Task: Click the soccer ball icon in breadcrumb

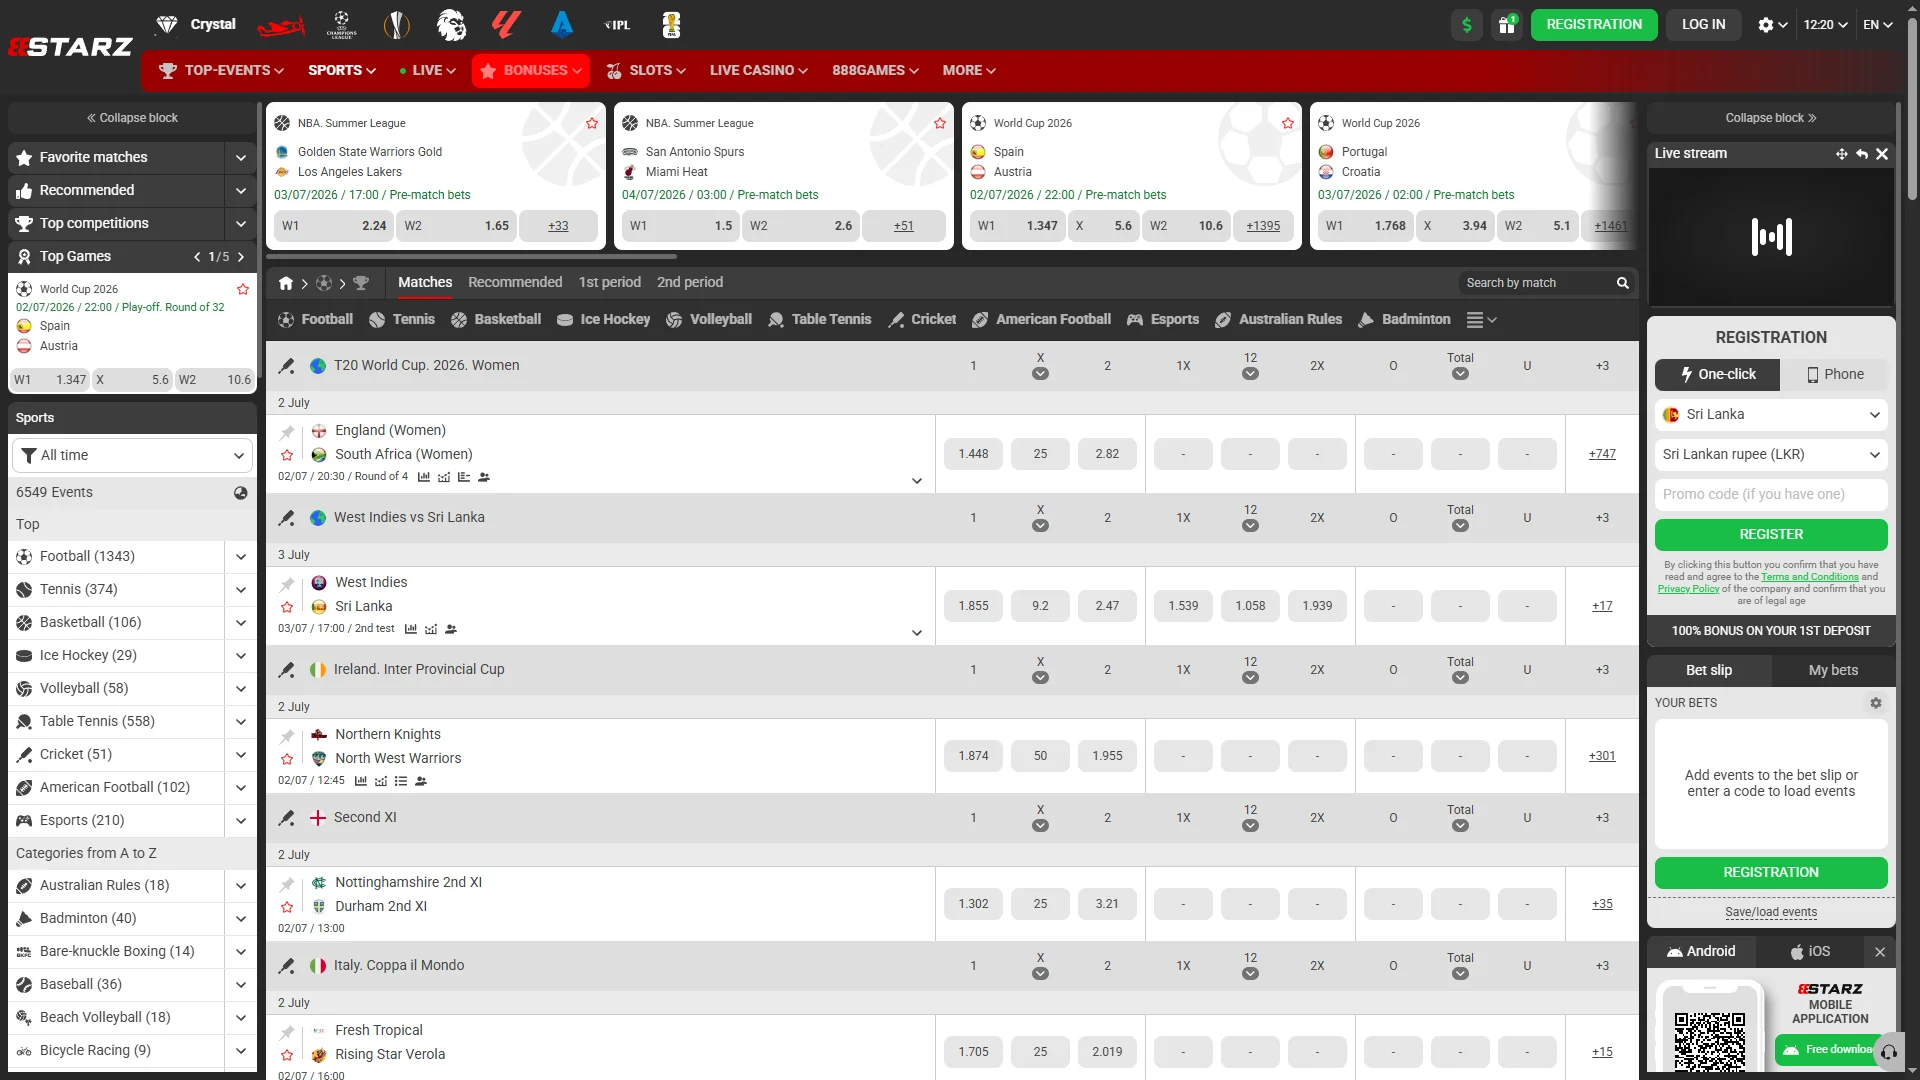Action: point(324,283)
